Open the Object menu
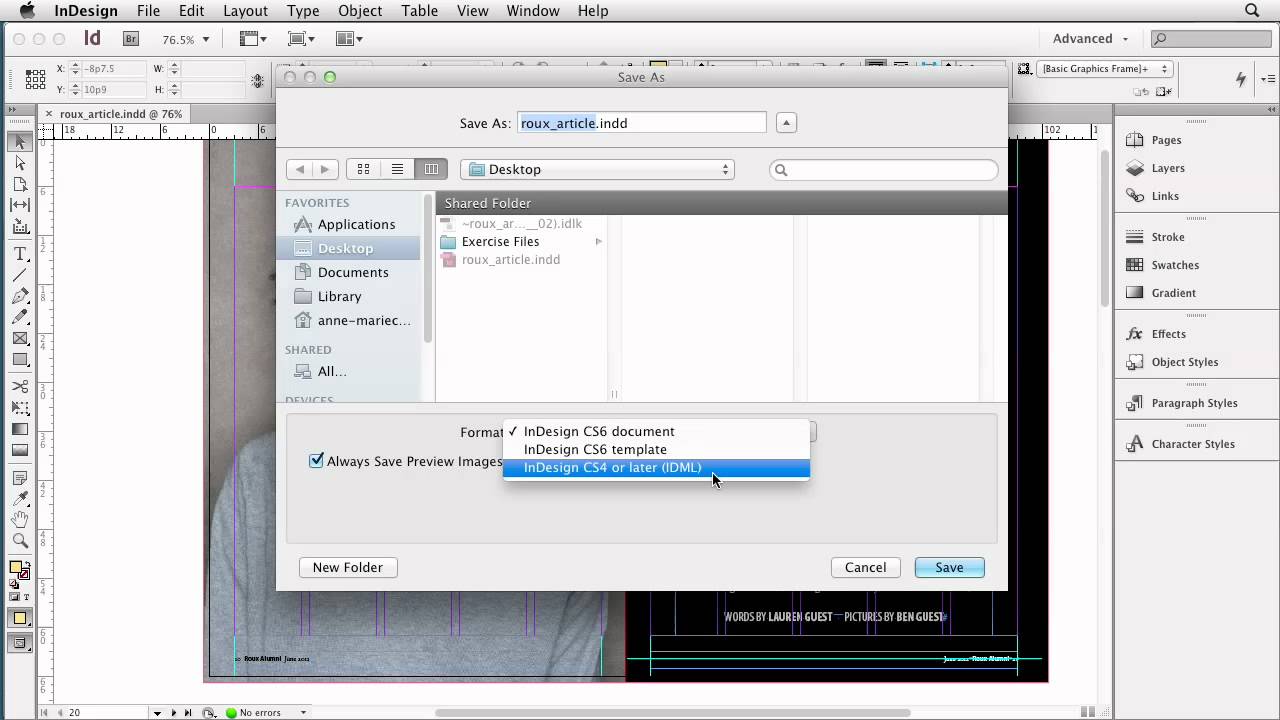This screenshot has width=1280, height=720. click(x=360, y=11)
